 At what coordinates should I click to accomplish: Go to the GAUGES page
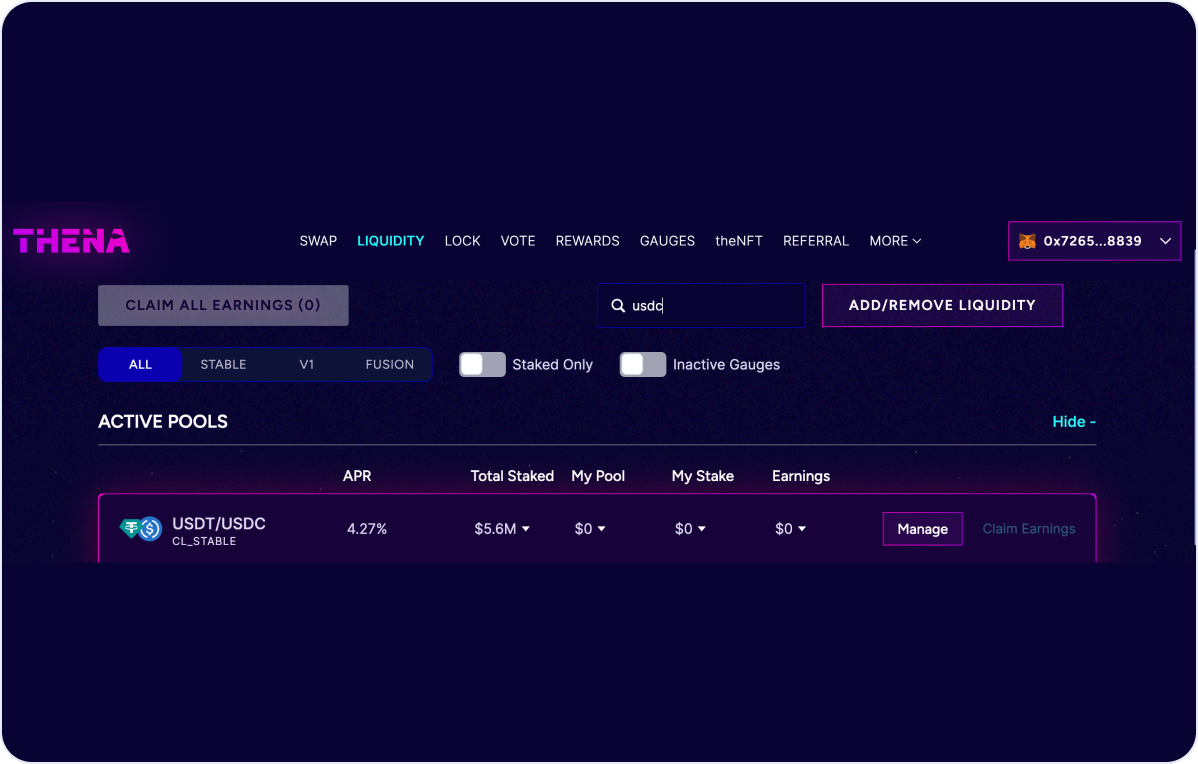point(667,241)
